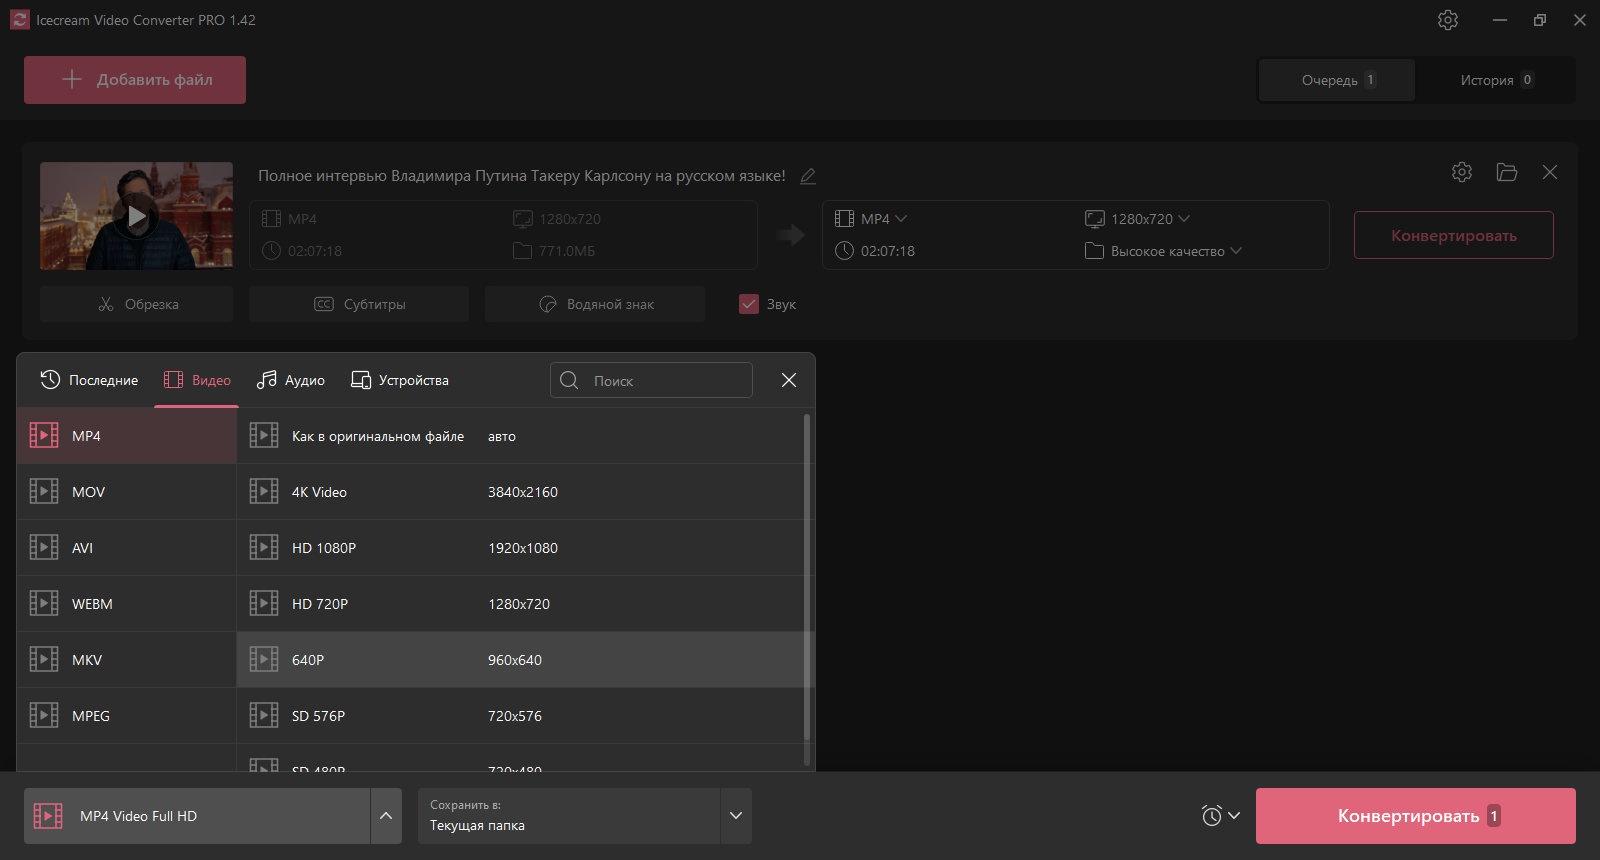Viewport: 1600px width, 860px height.
Task: Click the 960x640 resolution text
Action: [515, 660]
